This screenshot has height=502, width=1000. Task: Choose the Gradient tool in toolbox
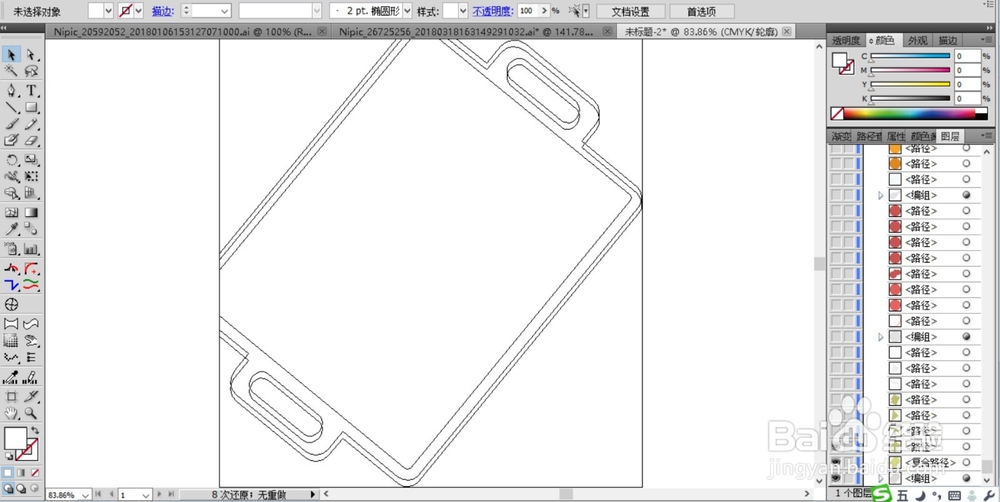click(31, 212)
